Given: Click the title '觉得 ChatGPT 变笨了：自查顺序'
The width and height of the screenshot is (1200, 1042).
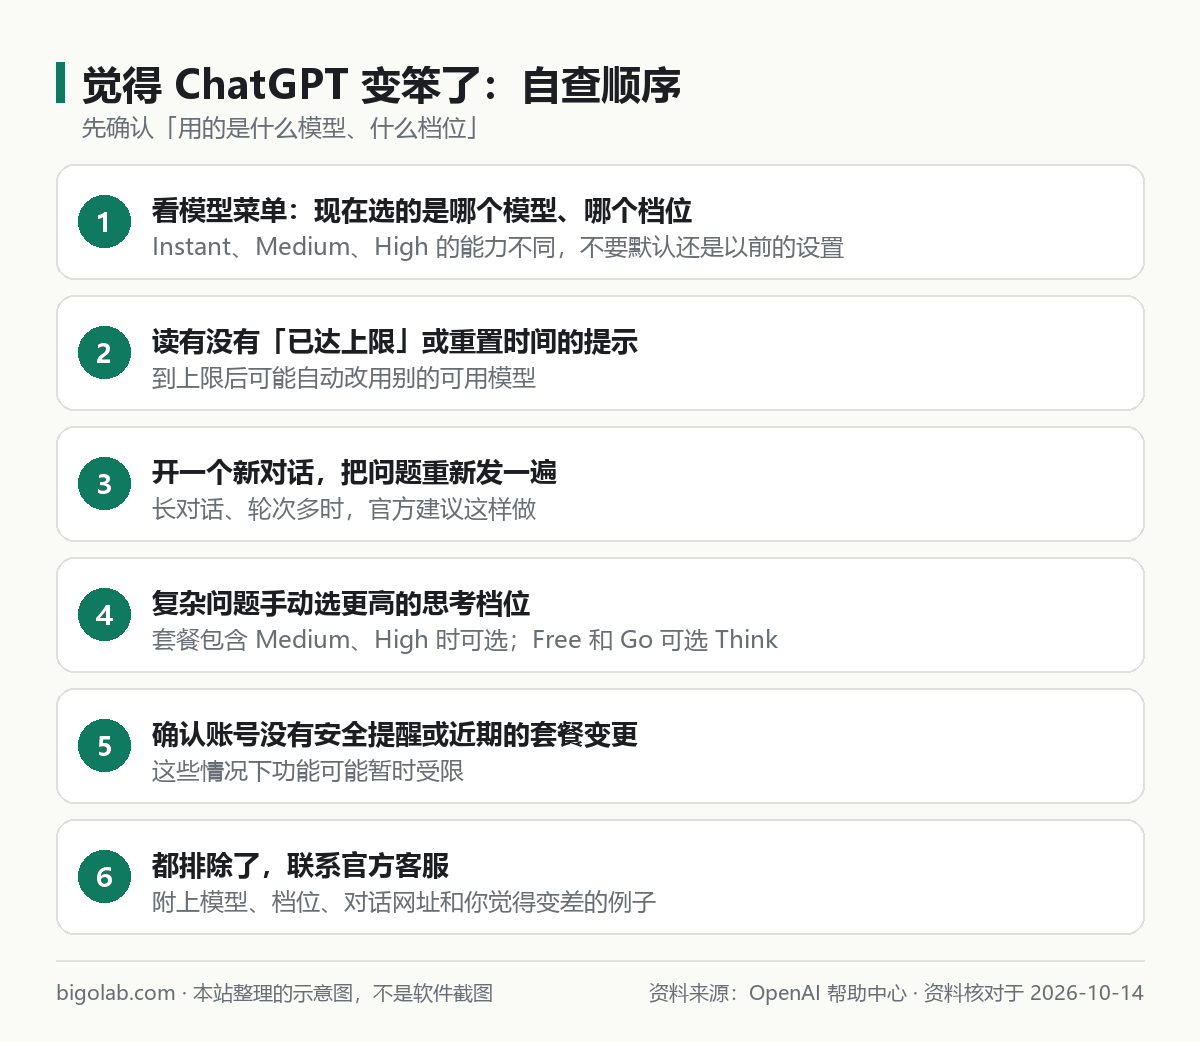Looking at the screenshot, I should click(381, 85).
